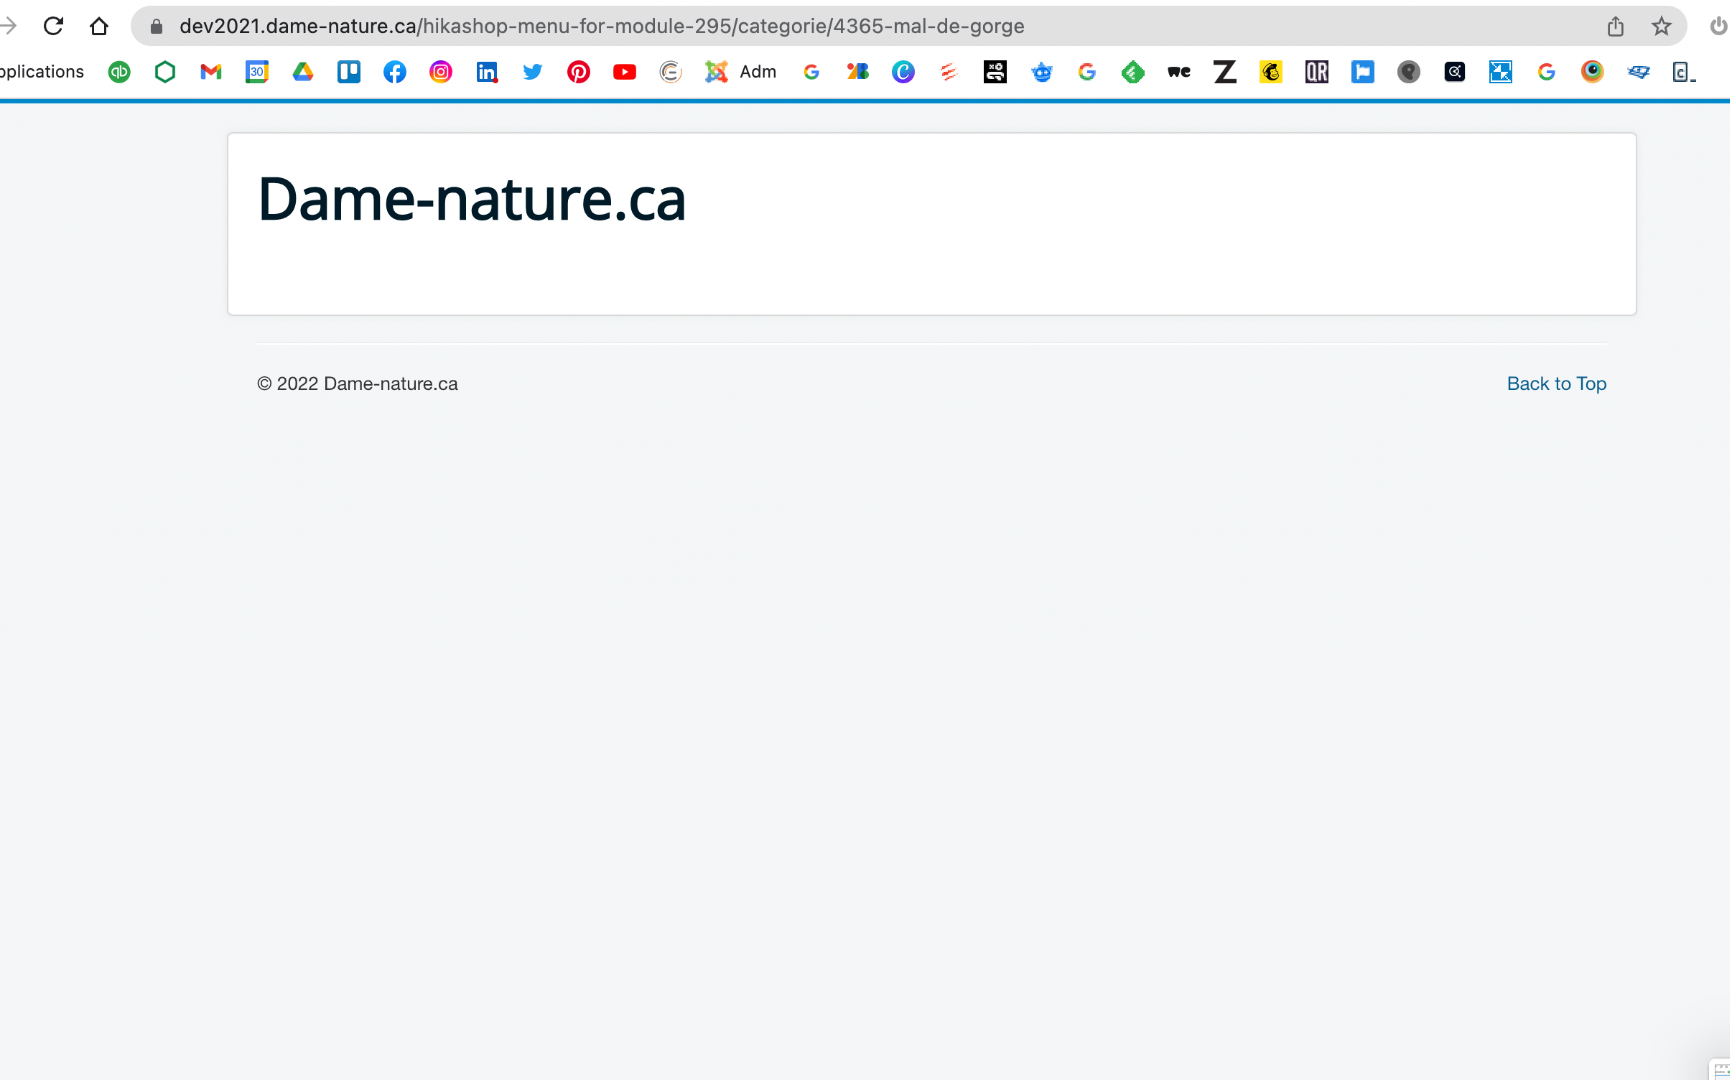This screenshot has width=1730, height=1080.
Task: Reload the current page
Action: 54,26
